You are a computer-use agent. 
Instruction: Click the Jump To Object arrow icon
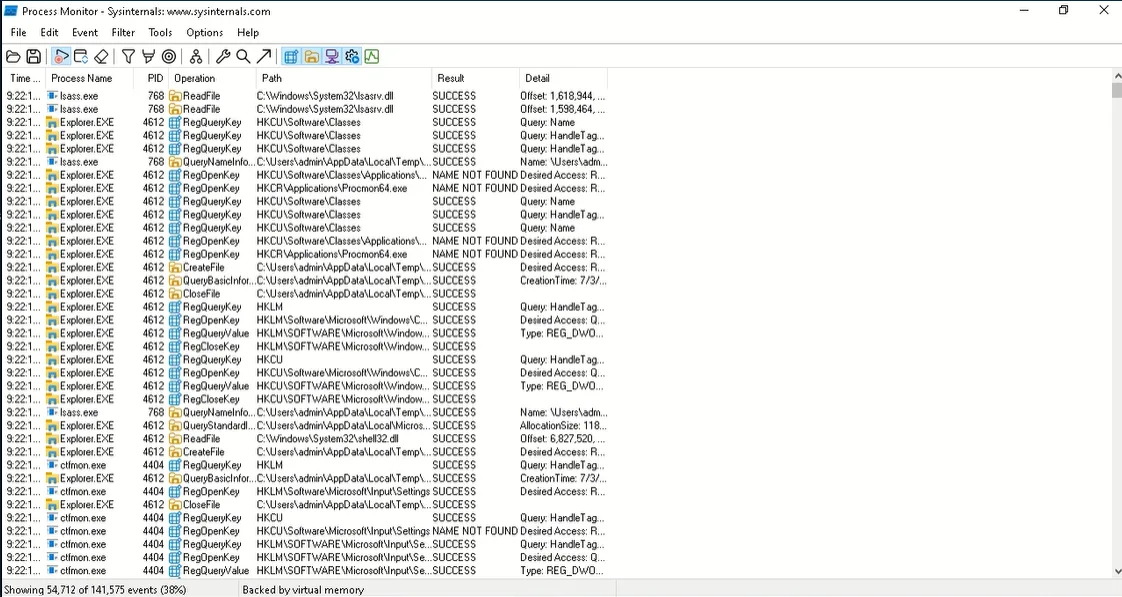tap(264, 57)
